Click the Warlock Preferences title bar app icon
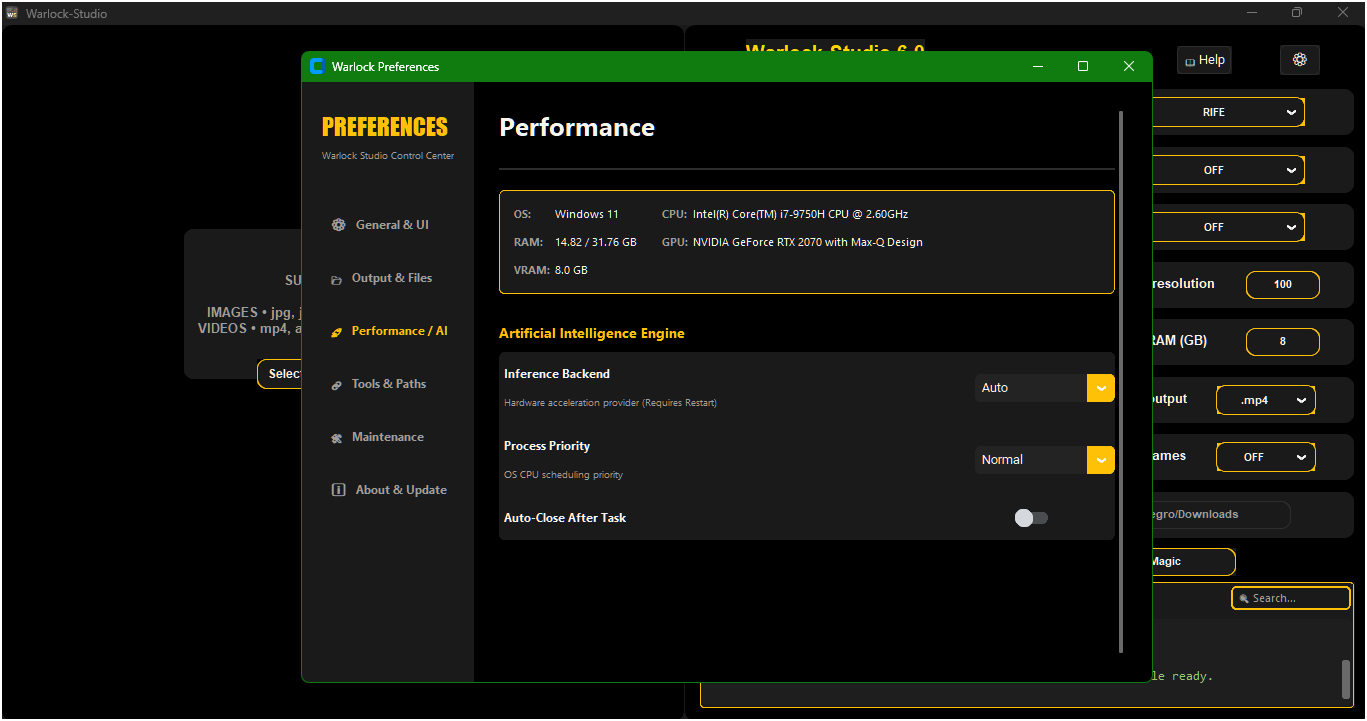The height and width of the screenshot is (721, 1367). click(317, 67)
